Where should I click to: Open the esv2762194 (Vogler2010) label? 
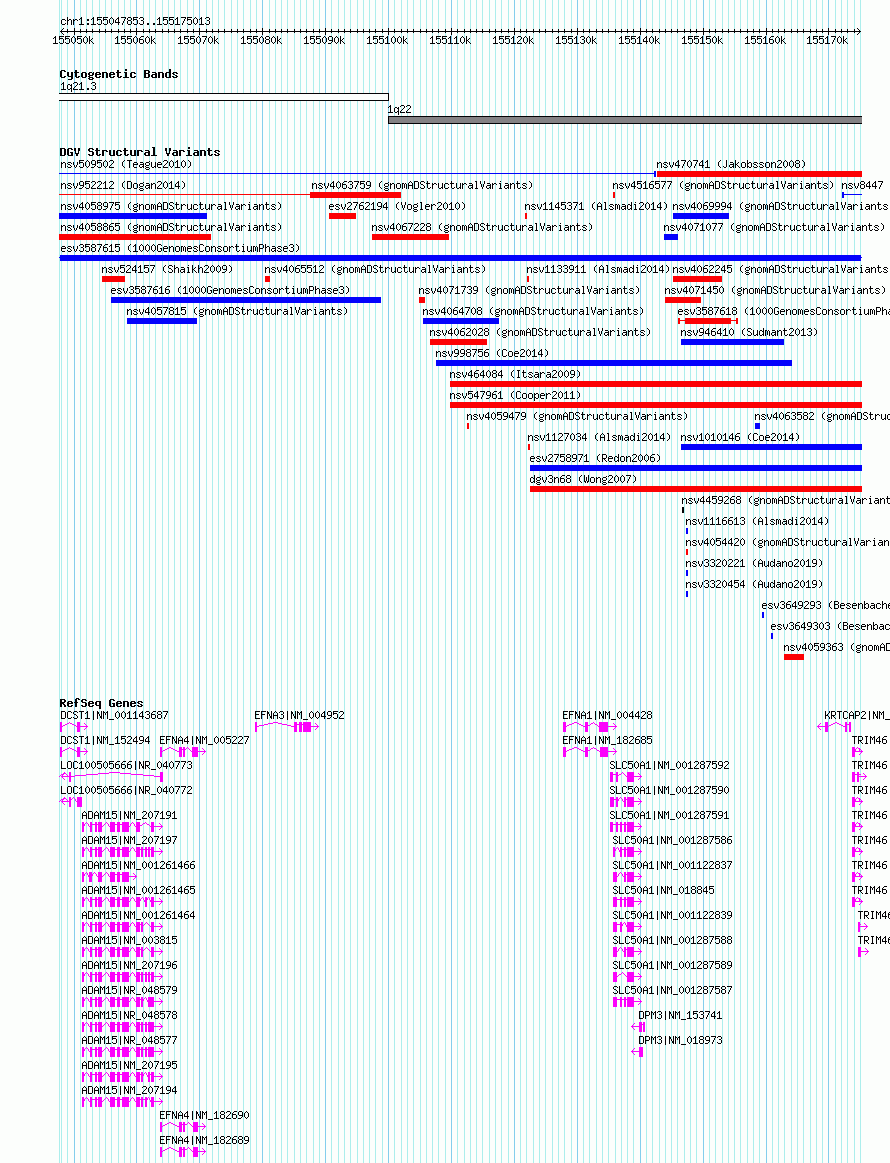coord(397,205)
